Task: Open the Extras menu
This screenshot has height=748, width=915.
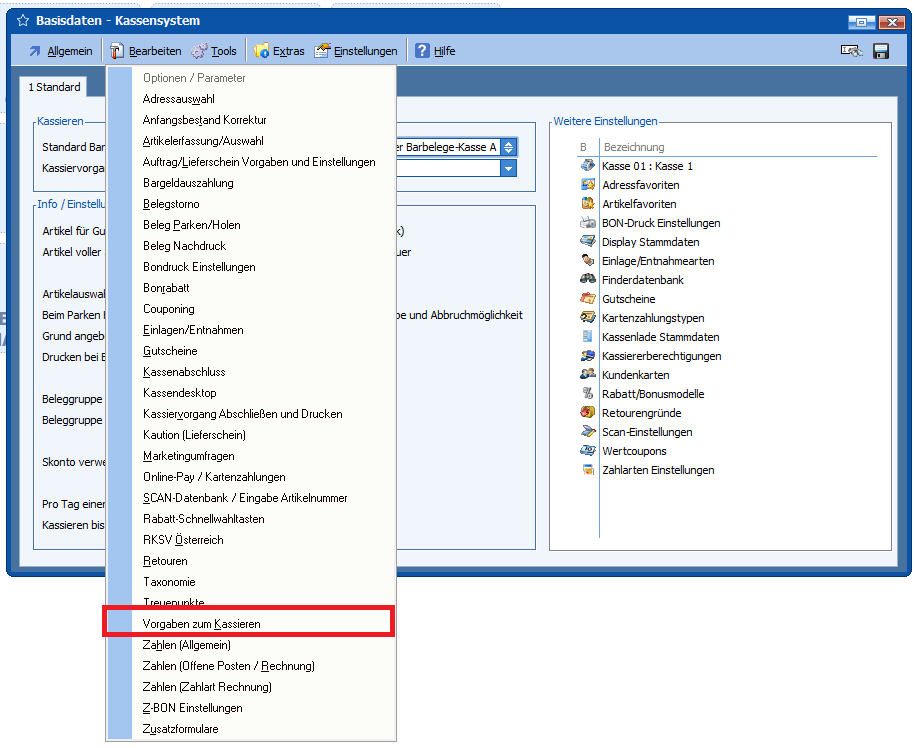Action: click(279, 51)
